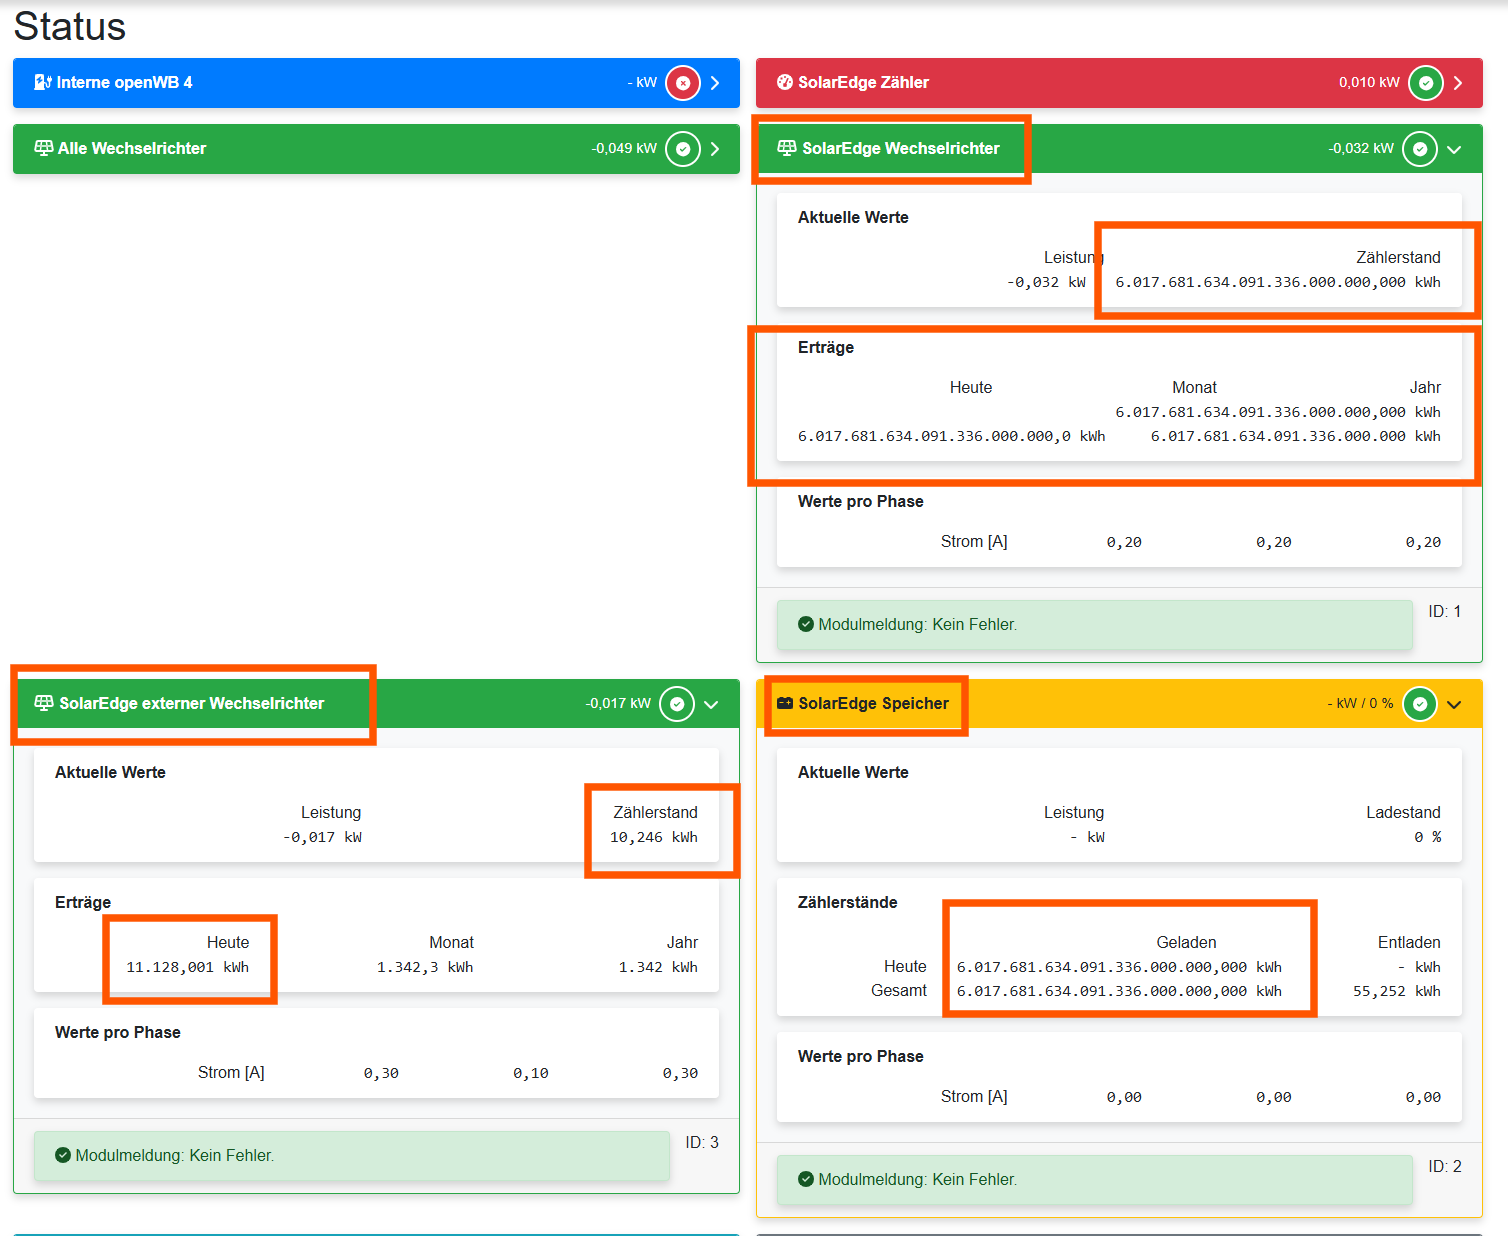Click the green check status icon on SolarEdge Zähler
This screenshot has width=1508, height=1236.
[1425, 83]
